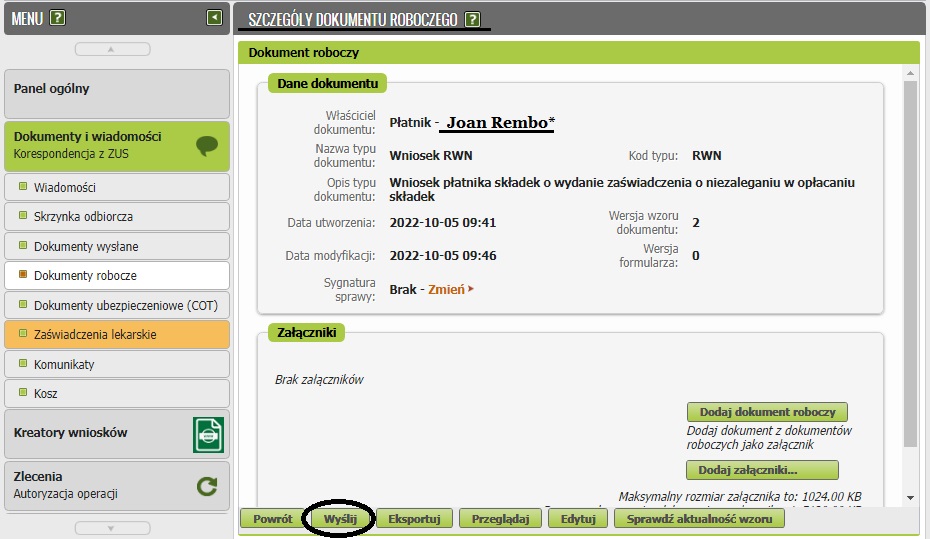930x539 pixels.
Task: Click the help icon beside Szczegóły dokumentu roboczego
Action: [x=472, y=19]
